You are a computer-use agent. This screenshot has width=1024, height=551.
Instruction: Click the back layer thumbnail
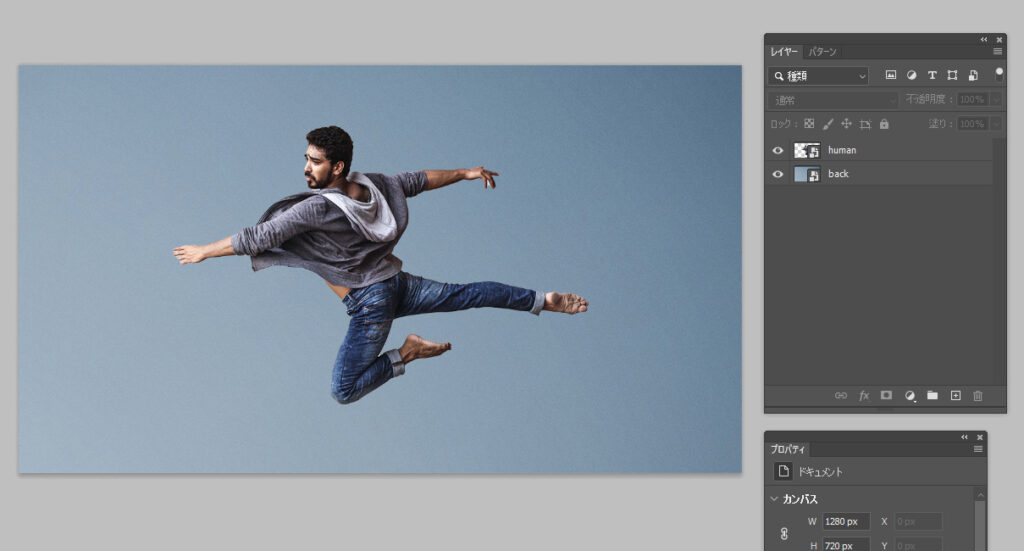(x=806, y=174)
